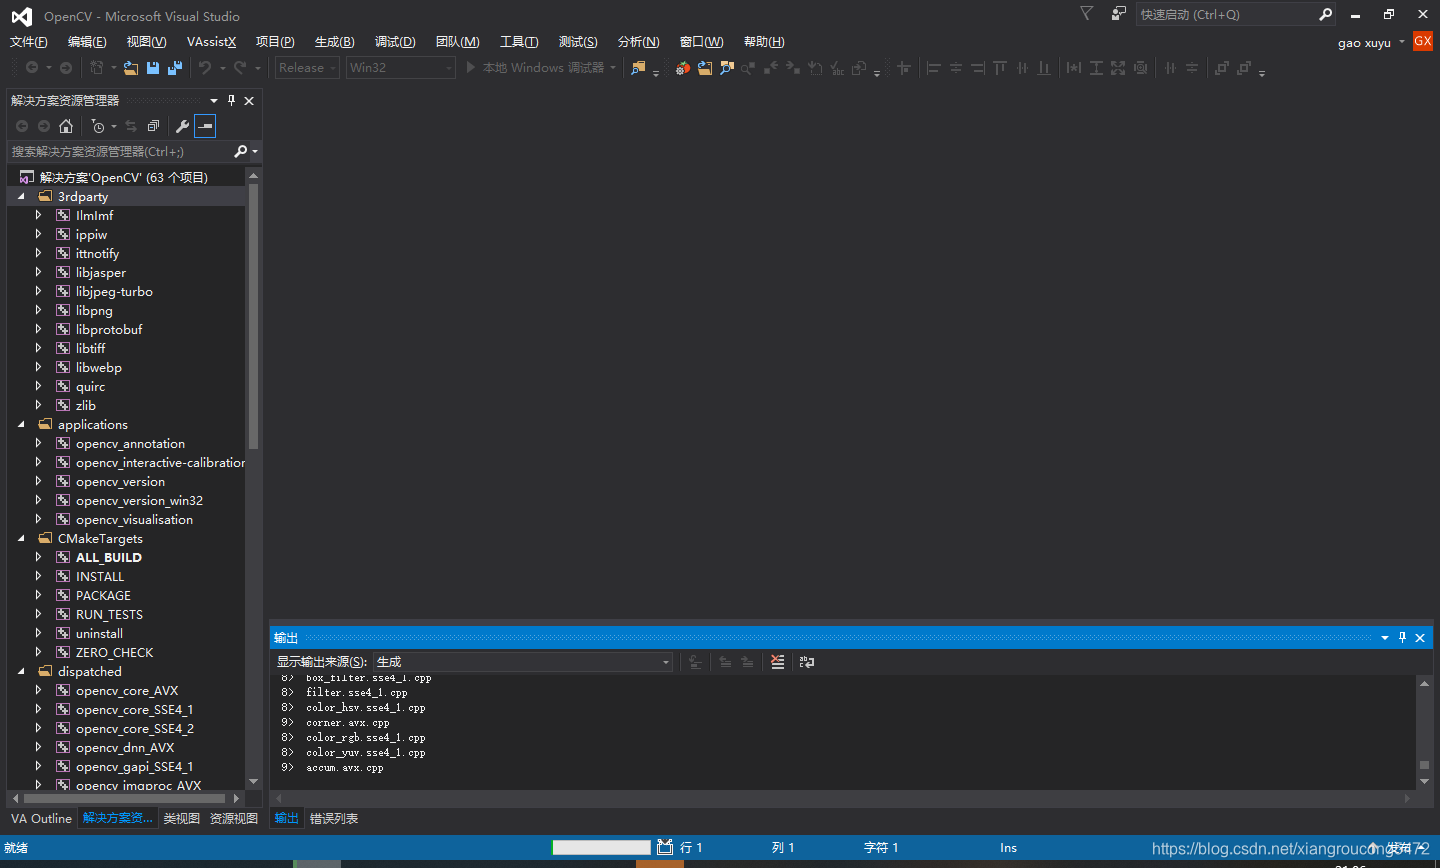Screen dimensions: 1440x868
Task: Toggle Preview Selected Items button
Action: coord(205,126)
